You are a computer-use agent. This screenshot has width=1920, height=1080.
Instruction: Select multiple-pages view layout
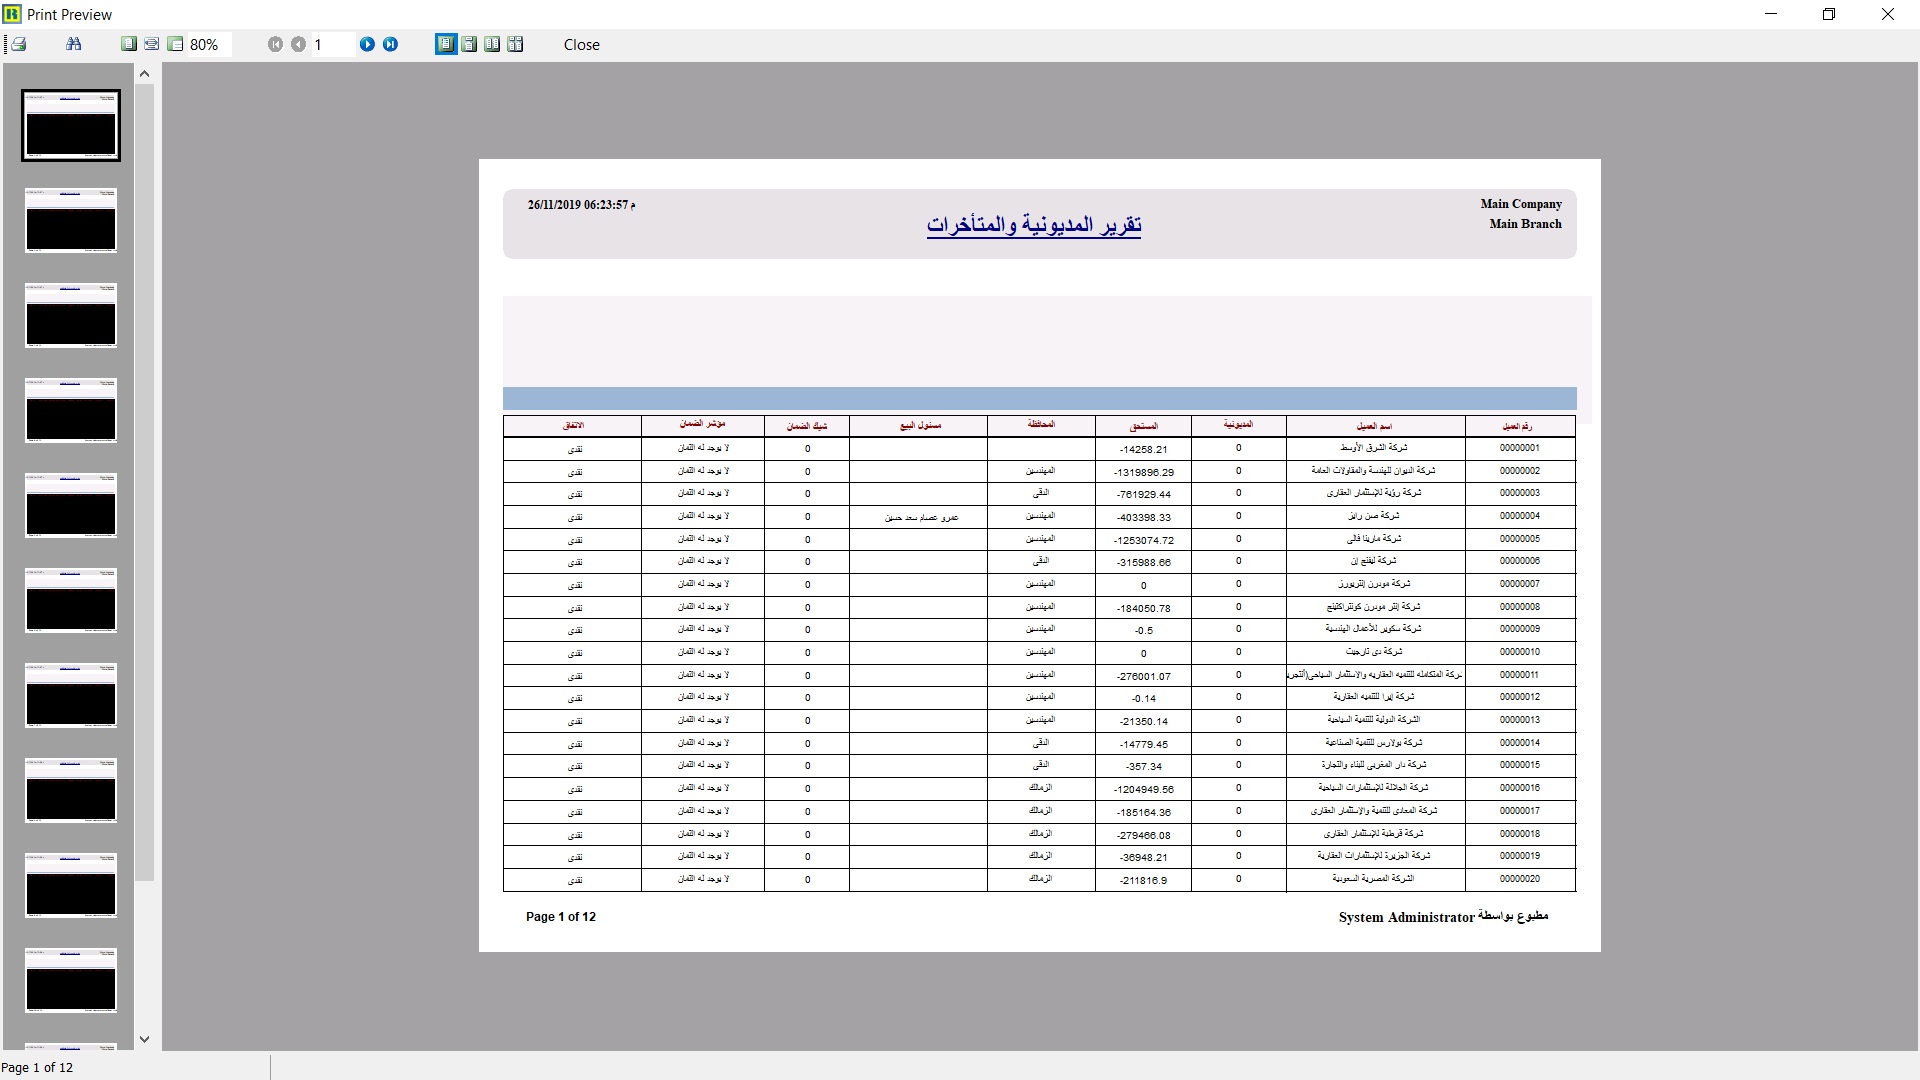515,44
